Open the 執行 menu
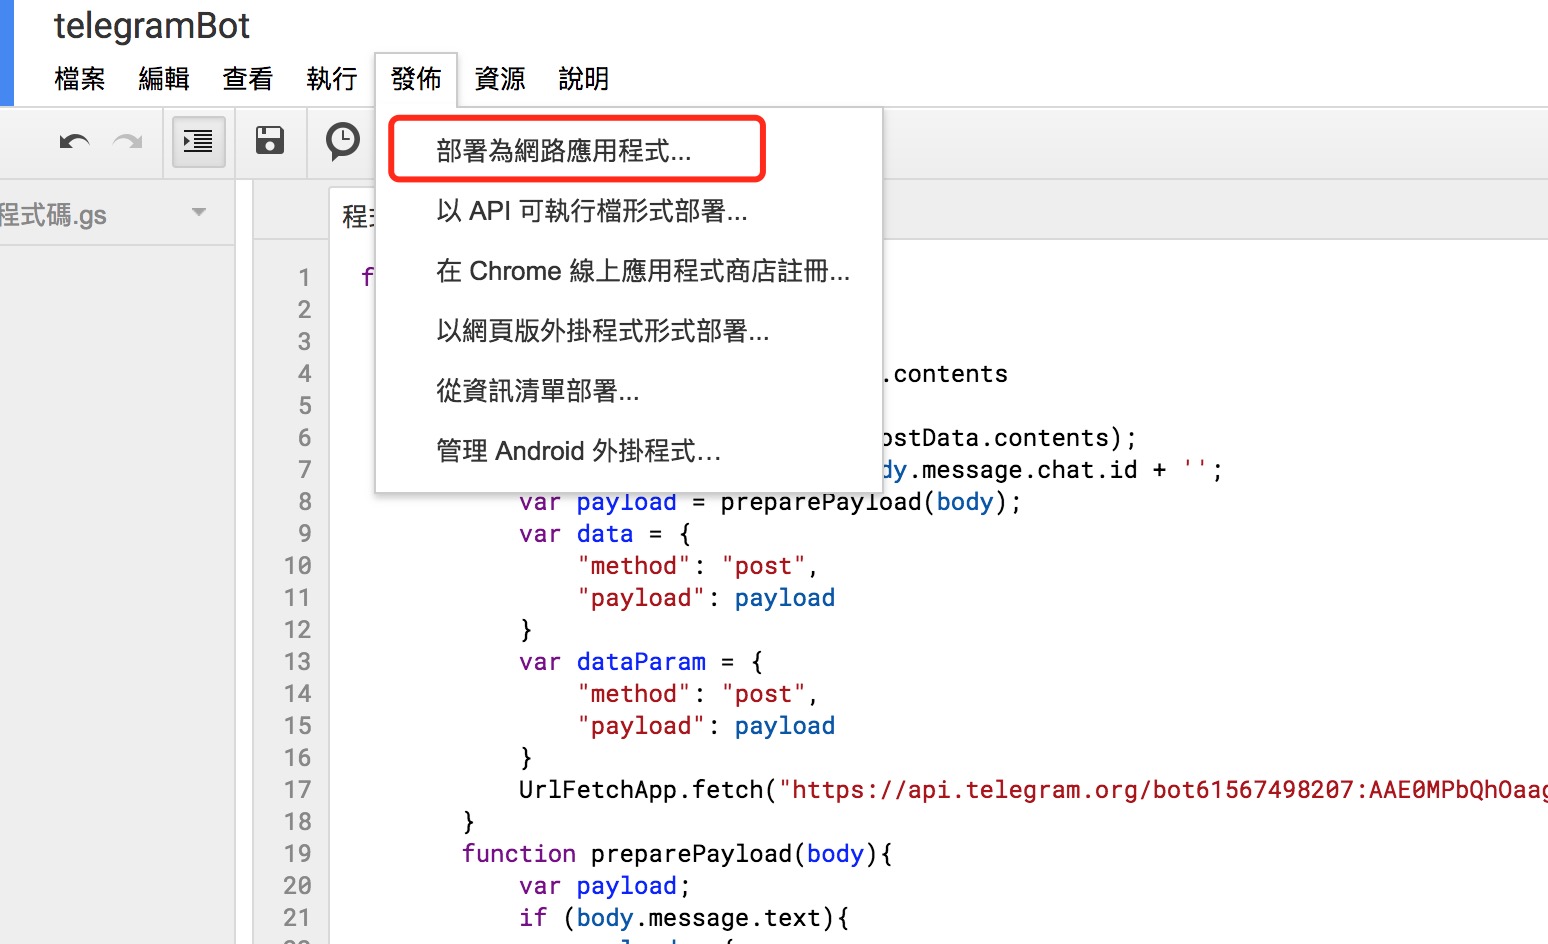This screenshot has height=944, width=1548. pos(332,79)
